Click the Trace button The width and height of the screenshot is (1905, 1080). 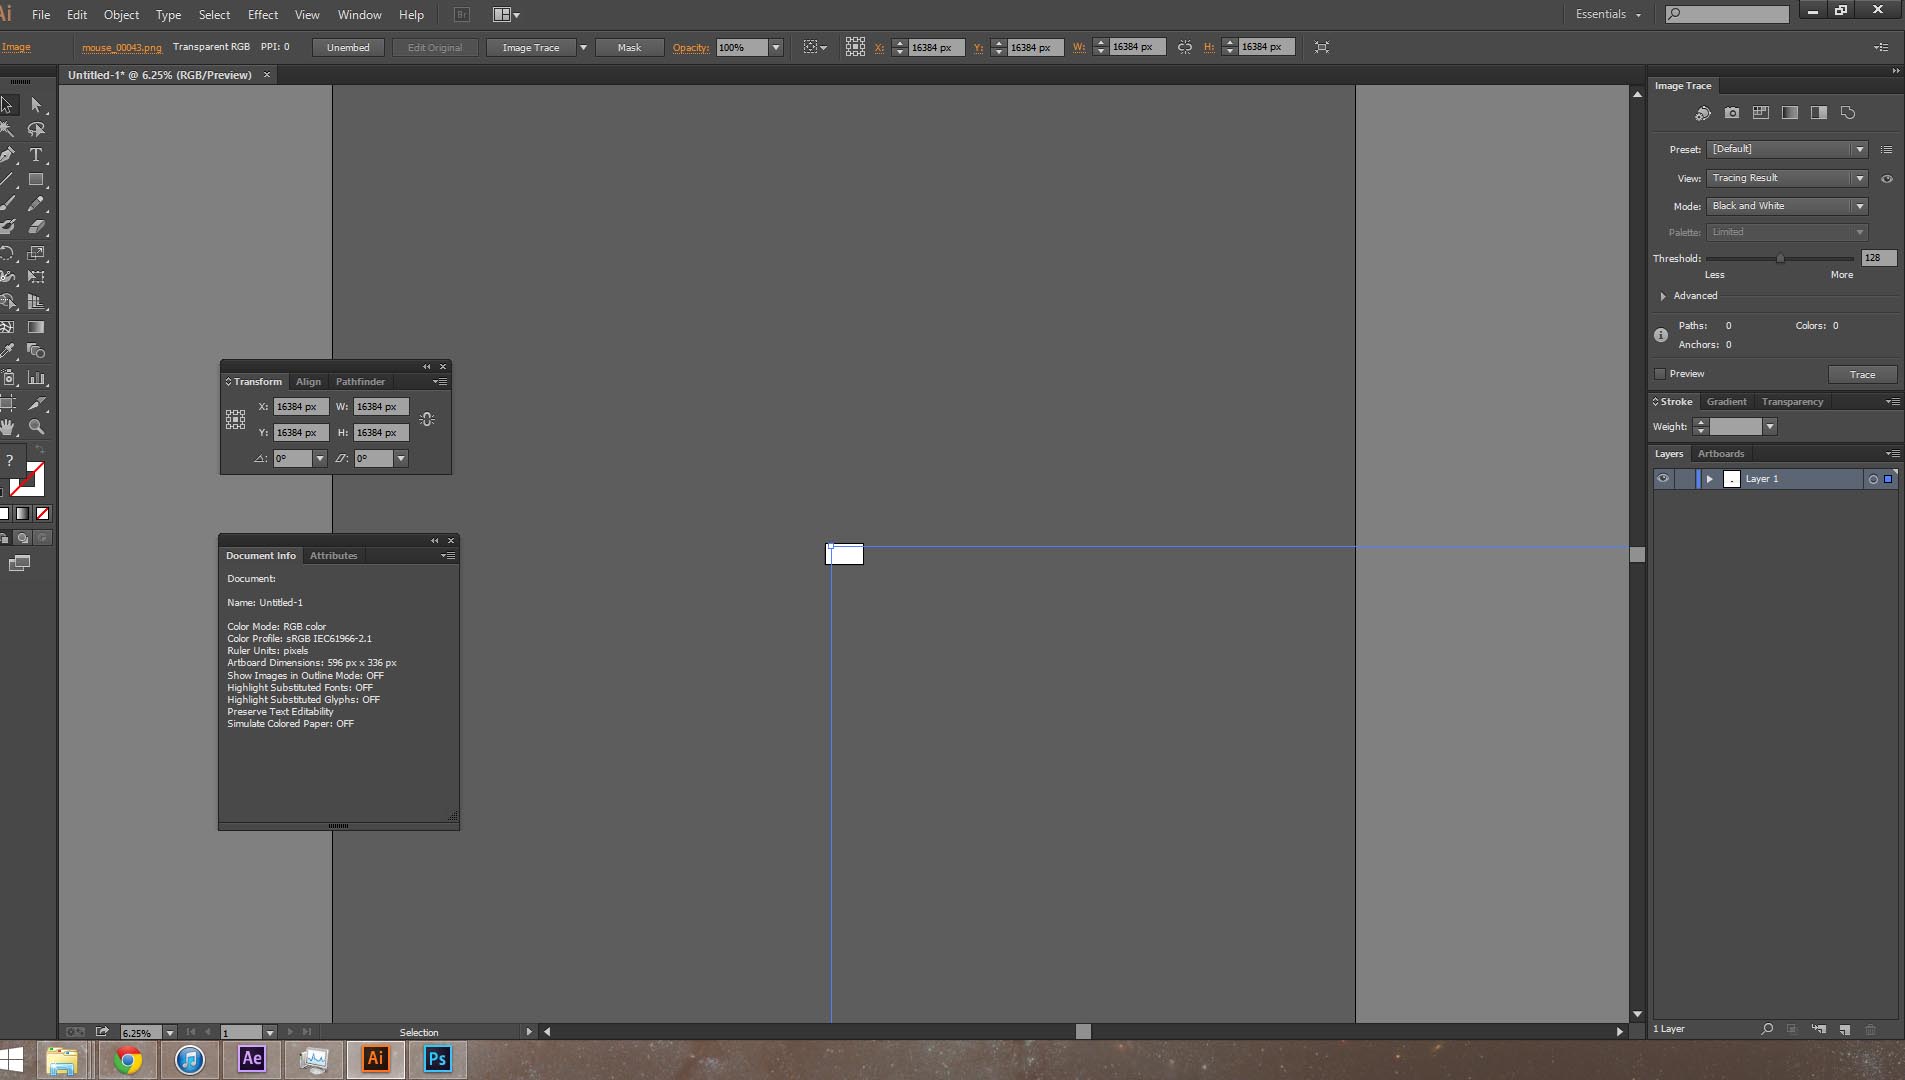point(1862,375)
